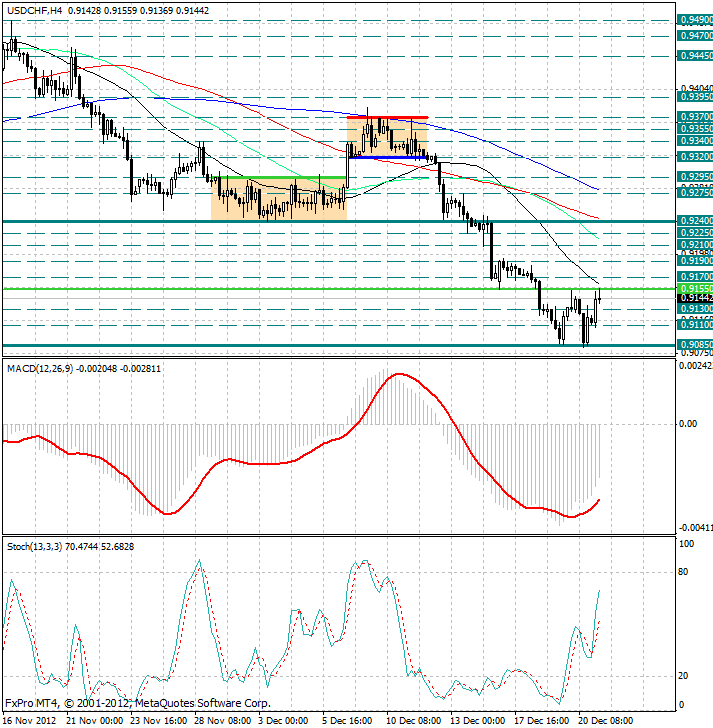Viewport: 713px width, 728px height.
Task: Select the 0.9490 price level label
Action: (695, 20)
